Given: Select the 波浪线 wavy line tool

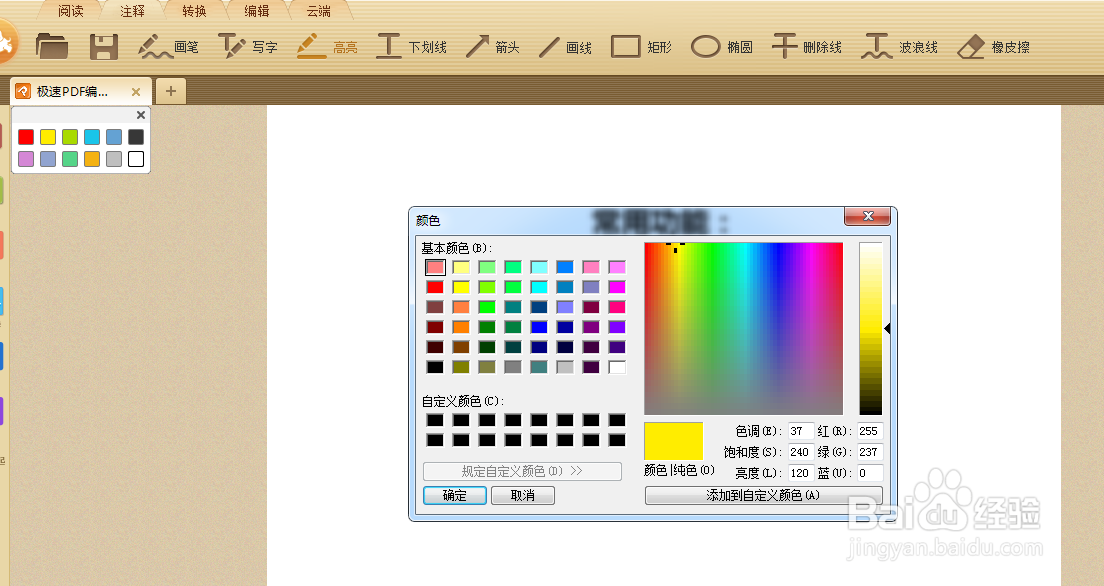Looking at the screenshot, I should (899, 47).
